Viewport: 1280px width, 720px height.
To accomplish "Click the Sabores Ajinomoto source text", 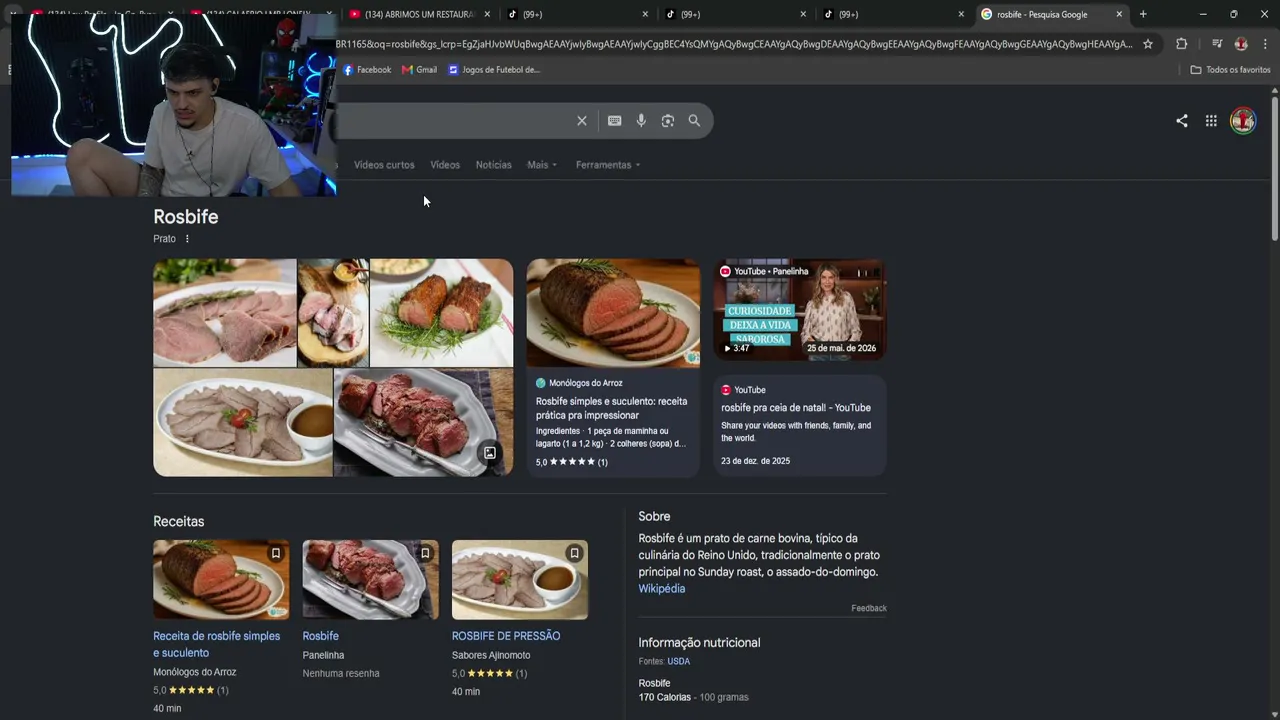I will [x=491, y=656].
